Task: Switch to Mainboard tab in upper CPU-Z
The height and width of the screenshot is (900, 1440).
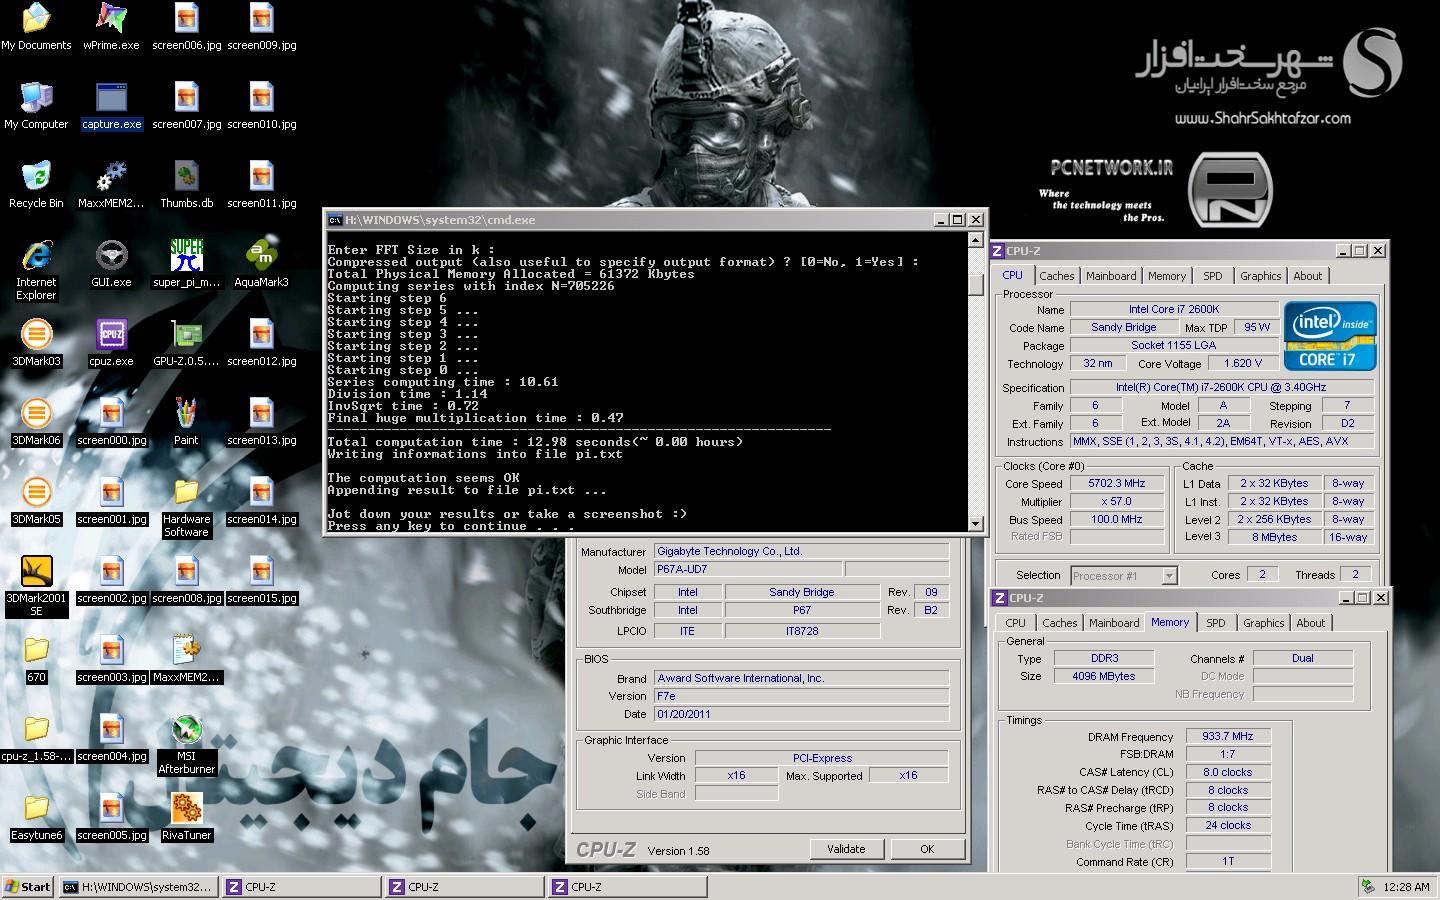Action: [x=1111, y=276]
